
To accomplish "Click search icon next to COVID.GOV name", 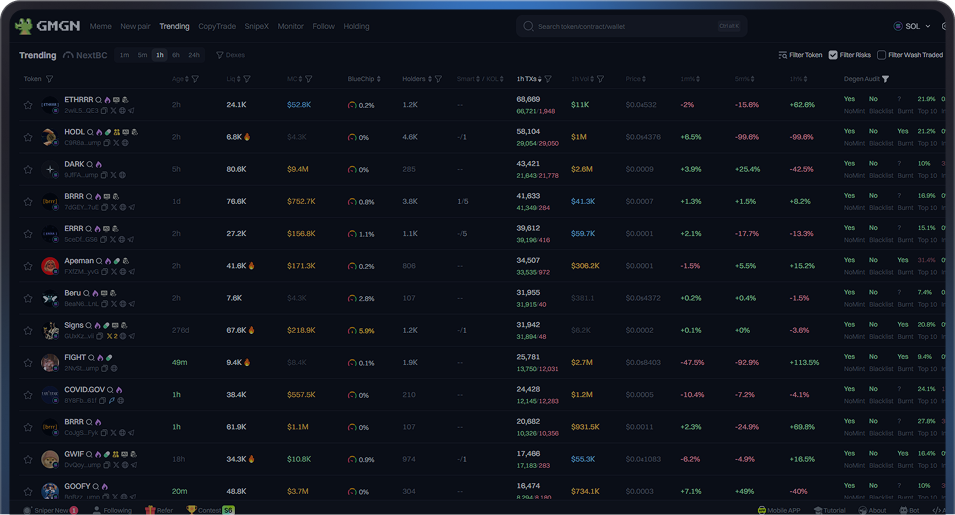I will (110, 390).
